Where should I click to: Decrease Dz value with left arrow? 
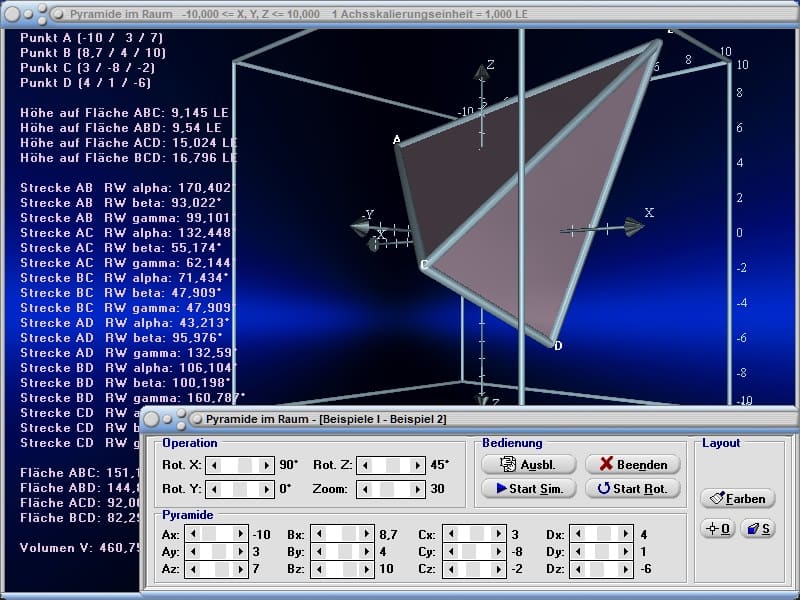[577, 569]
